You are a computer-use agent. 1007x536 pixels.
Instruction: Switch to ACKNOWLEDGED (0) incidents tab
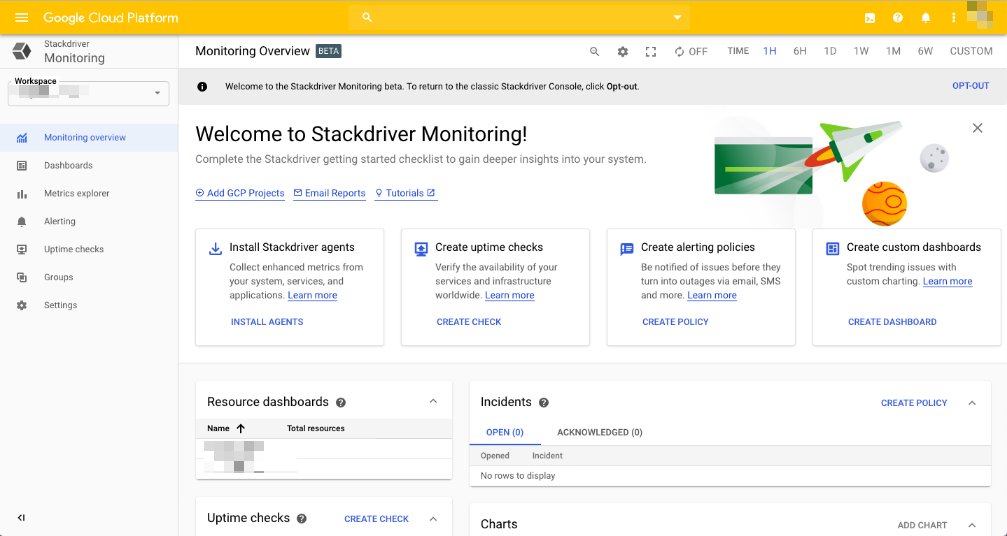click(x=600, y=432)
